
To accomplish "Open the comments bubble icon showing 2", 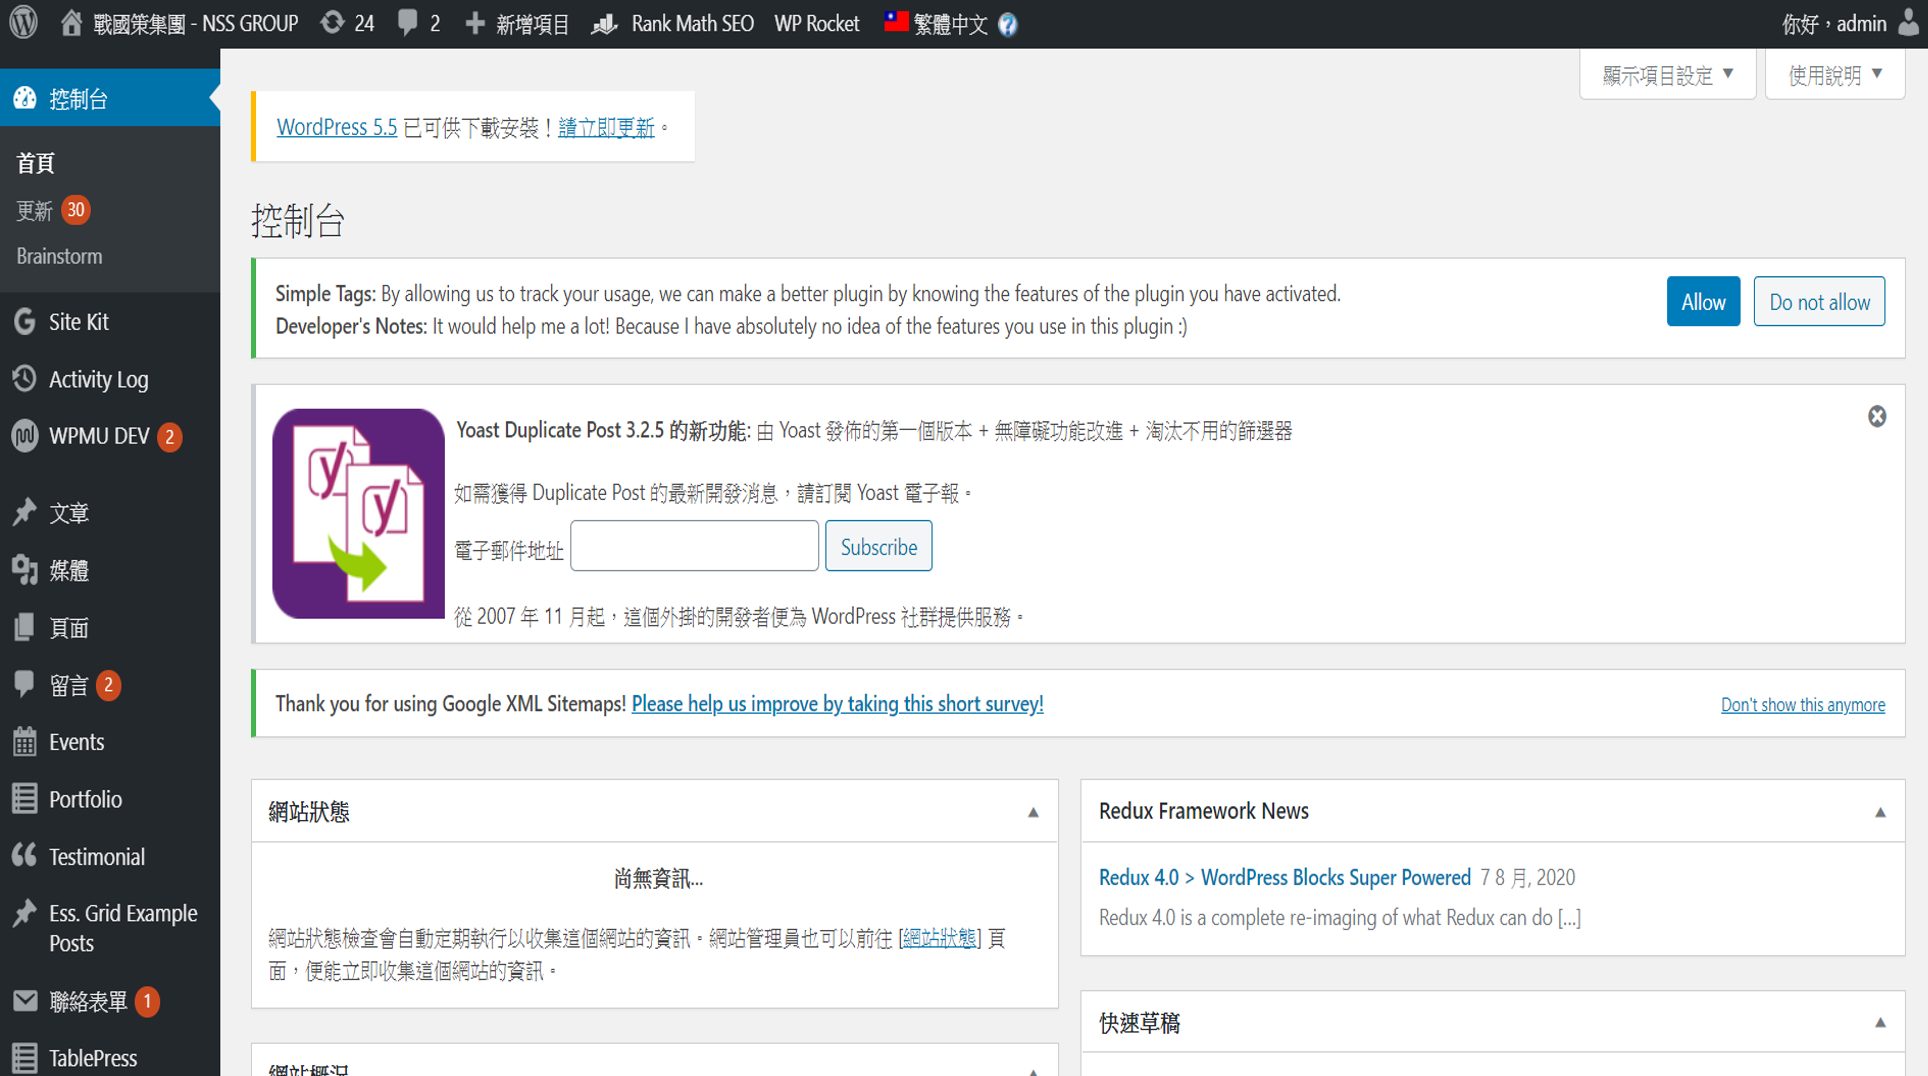I will pos(407,23).
